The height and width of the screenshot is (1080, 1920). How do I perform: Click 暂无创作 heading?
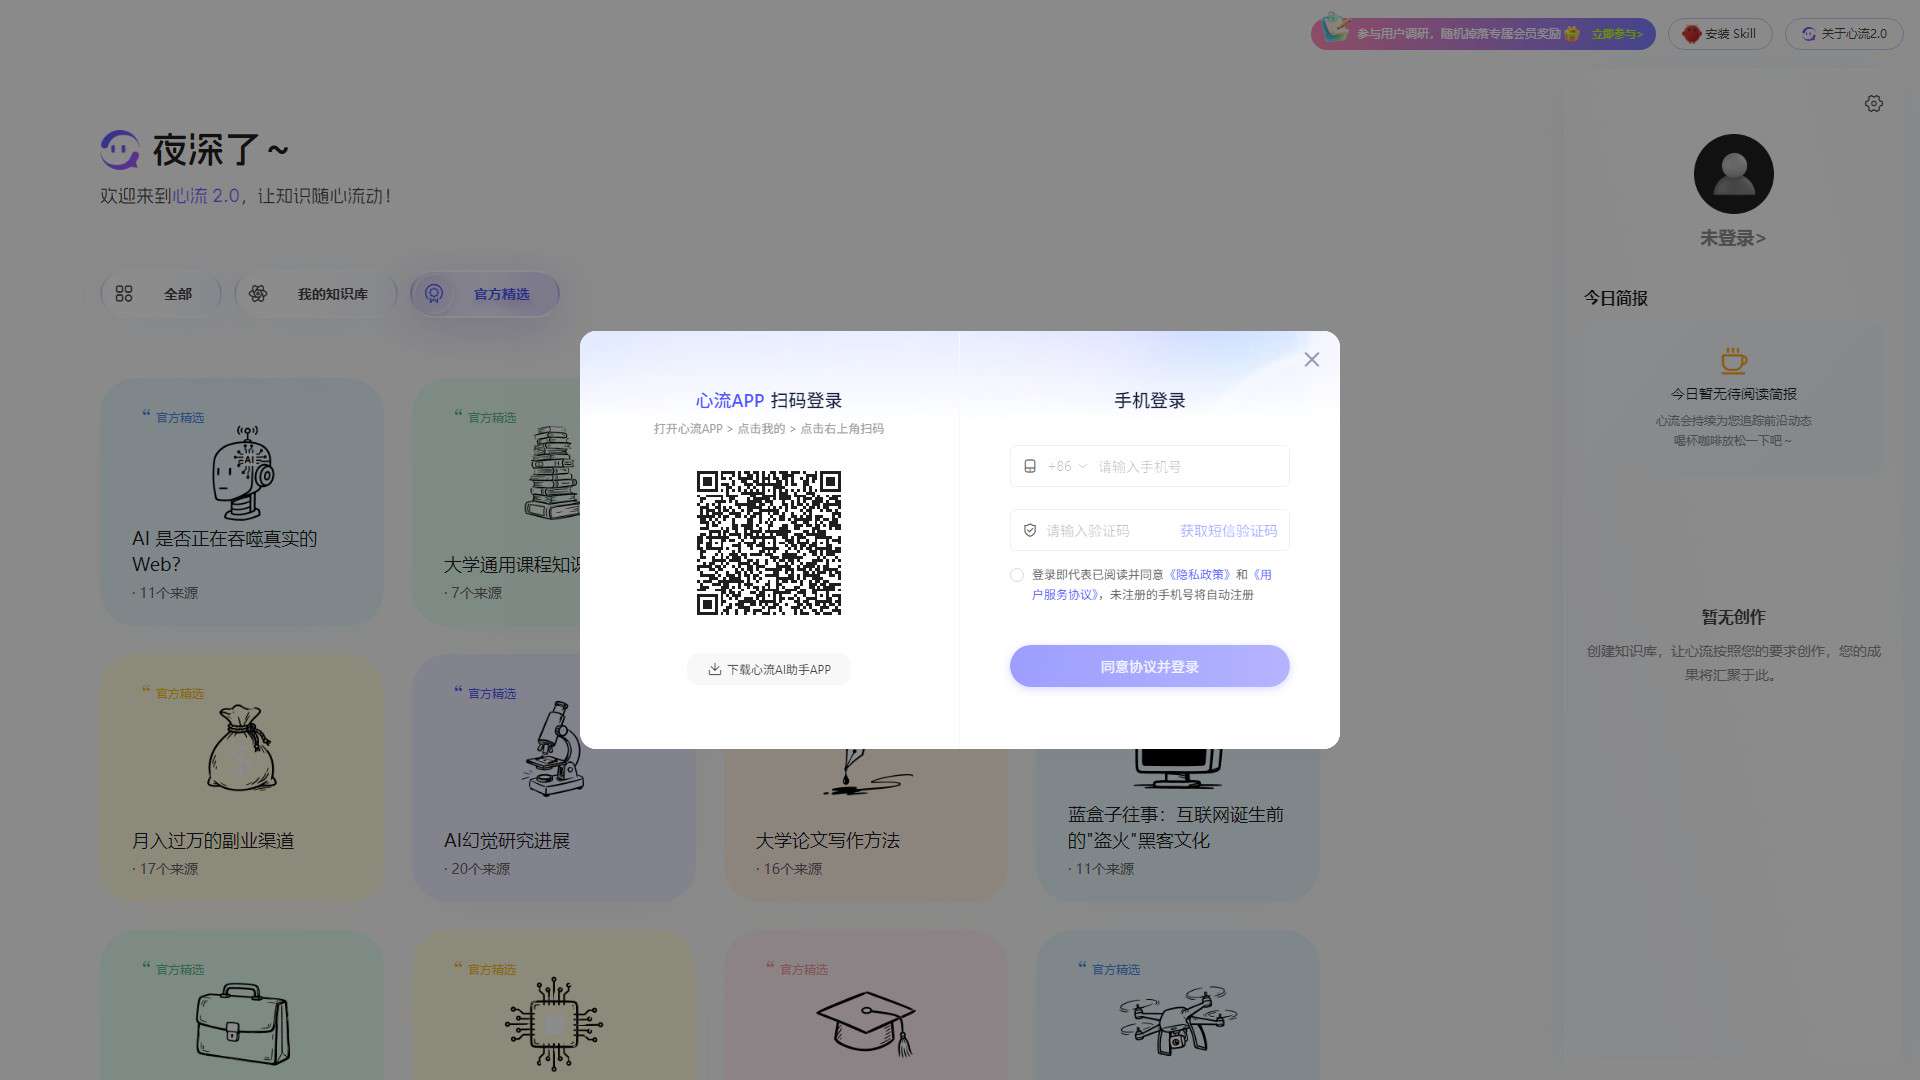point(1733,617)
